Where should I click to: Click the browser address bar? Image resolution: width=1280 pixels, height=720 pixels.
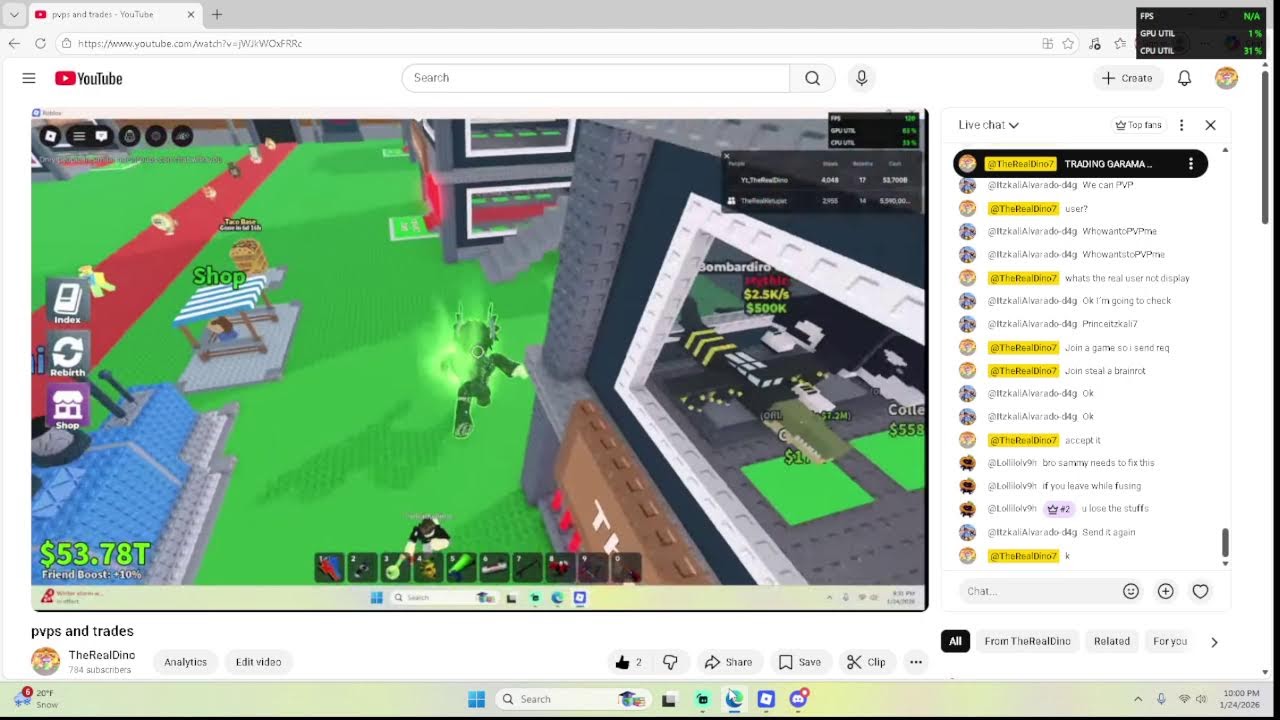tap(550, 43)
